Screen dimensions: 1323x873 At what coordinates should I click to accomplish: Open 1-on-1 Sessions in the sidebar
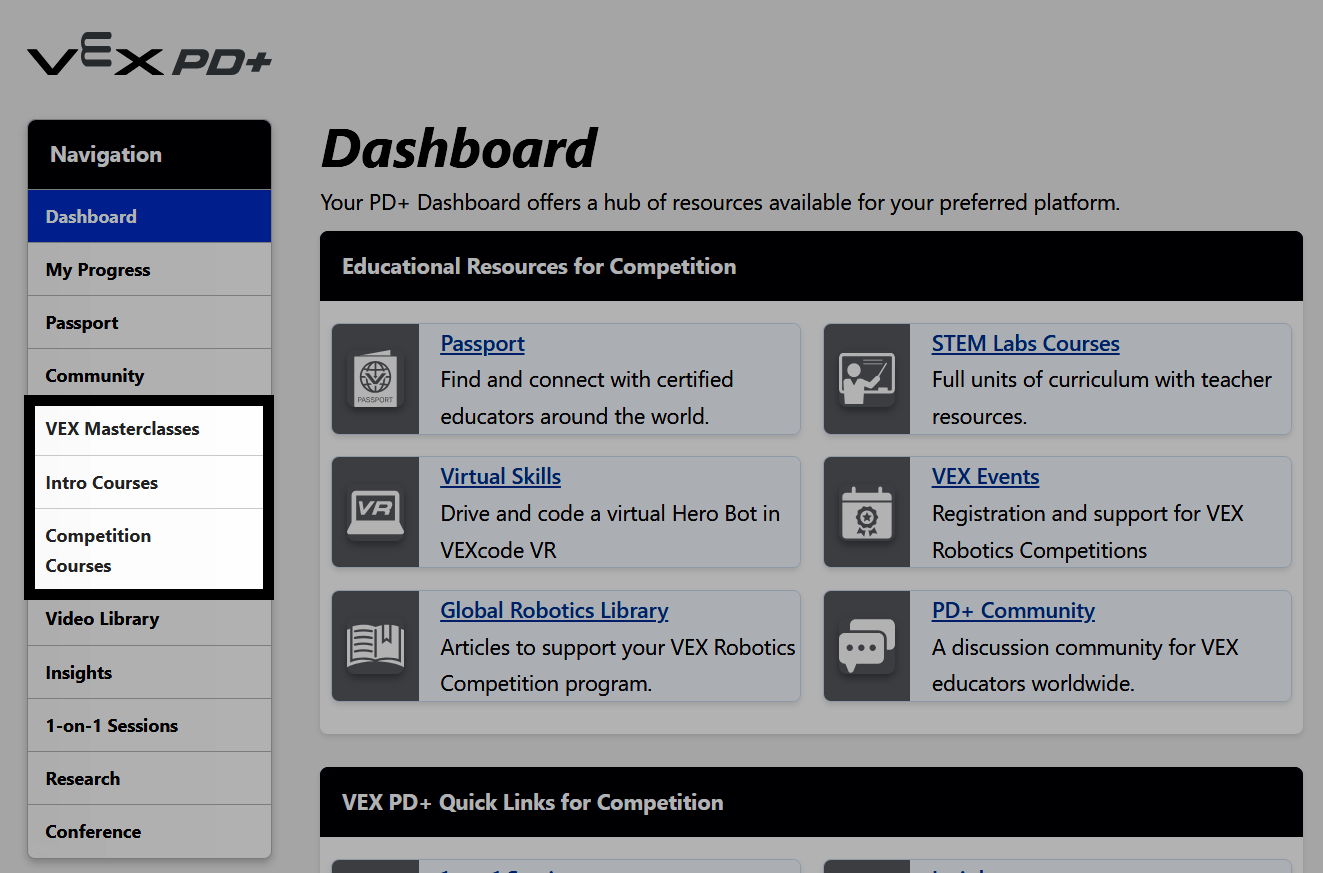(149, 725)
